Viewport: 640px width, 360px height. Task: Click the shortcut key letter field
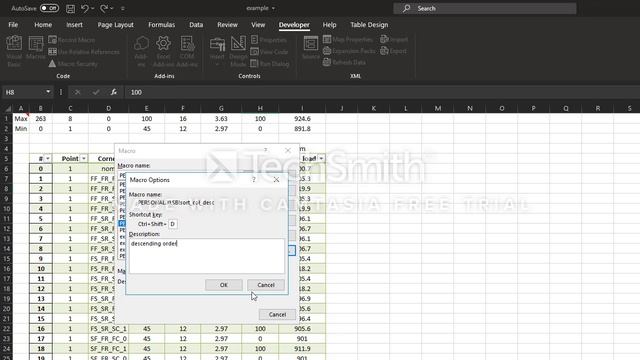pos(173,224)
